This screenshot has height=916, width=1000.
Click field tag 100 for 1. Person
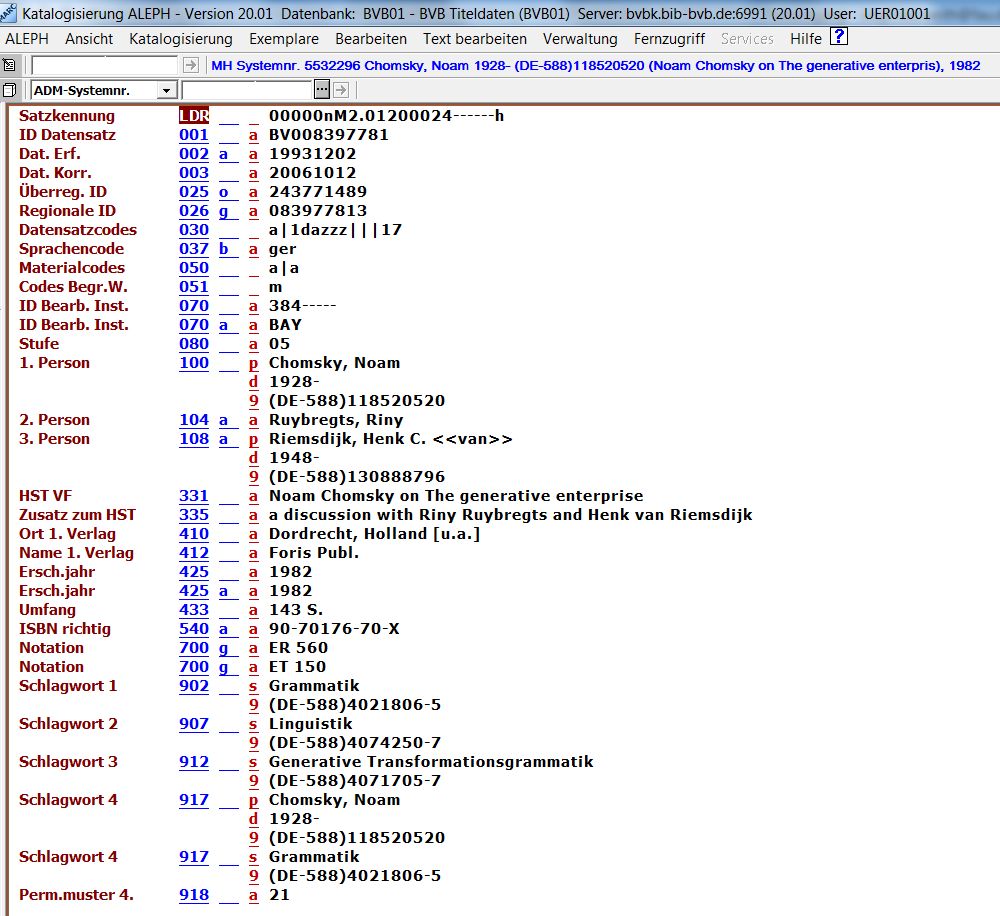click(194, 363)
